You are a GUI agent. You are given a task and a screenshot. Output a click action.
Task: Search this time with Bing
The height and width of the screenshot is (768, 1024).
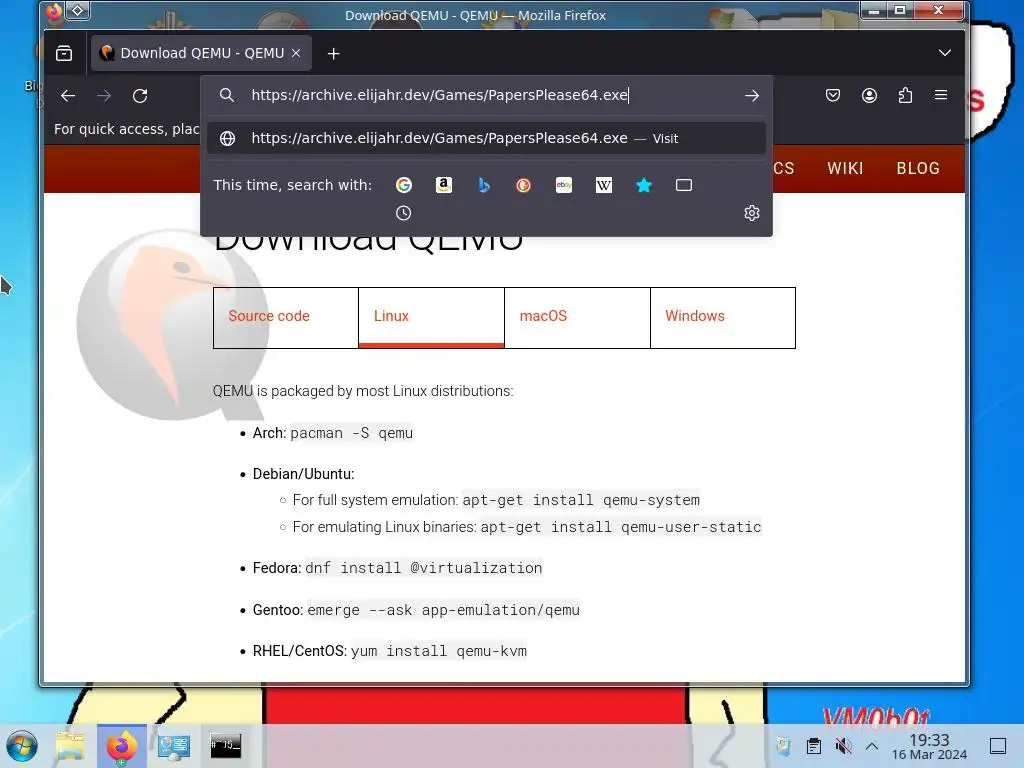click(484, 185)
